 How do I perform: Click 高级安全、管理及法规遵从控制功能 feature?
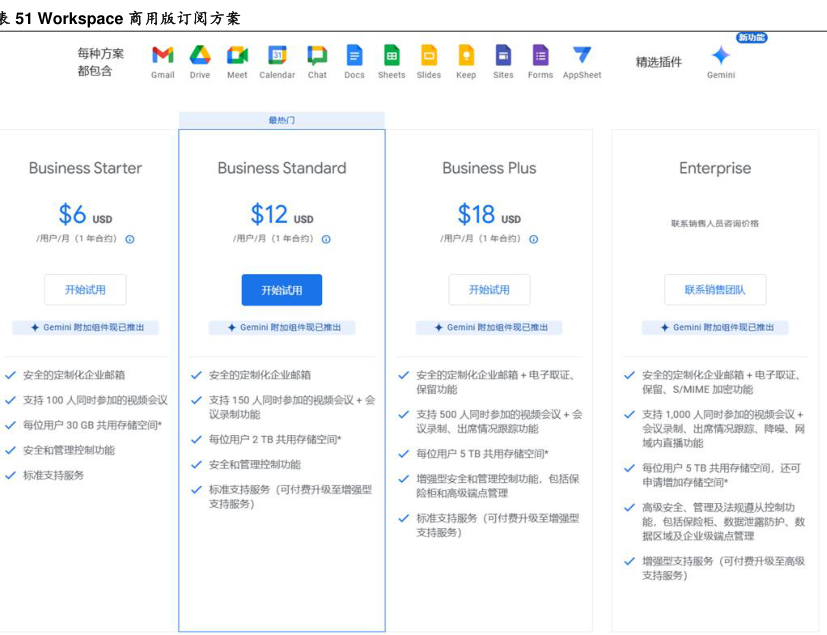tap(723, 522)
